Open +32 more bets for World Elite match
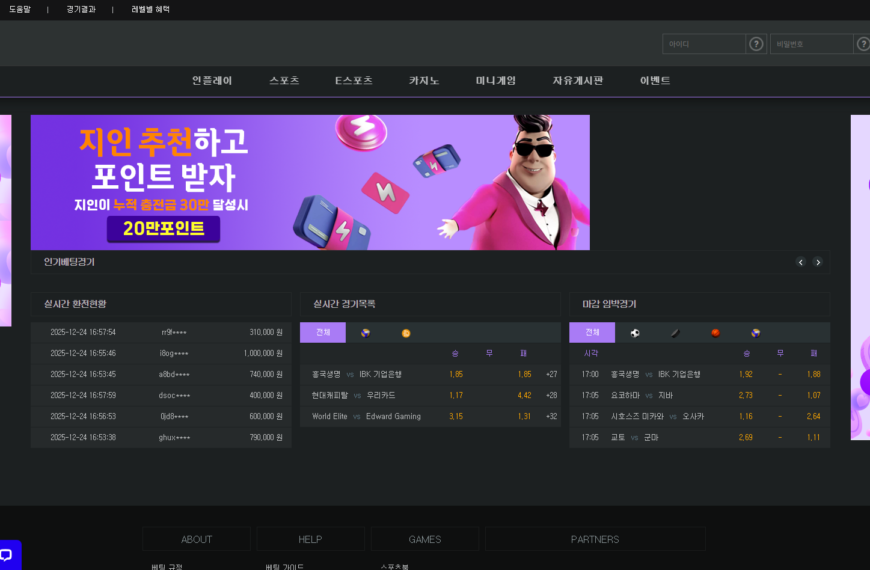 pos(552,416)
